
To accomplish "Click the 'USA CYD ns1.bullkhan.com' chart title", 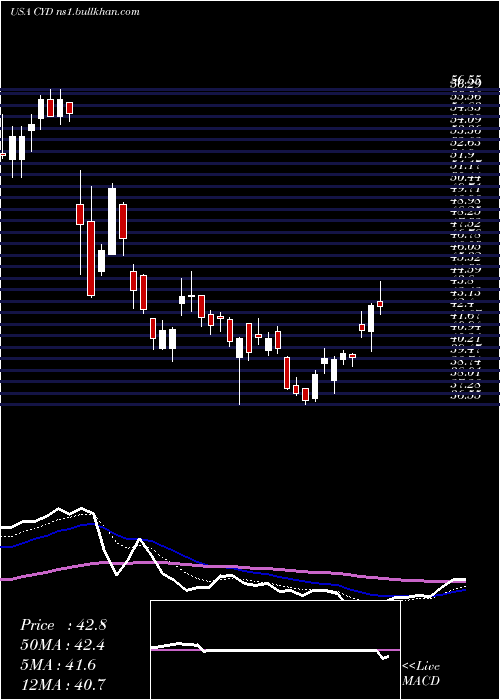I will (75, 12).
